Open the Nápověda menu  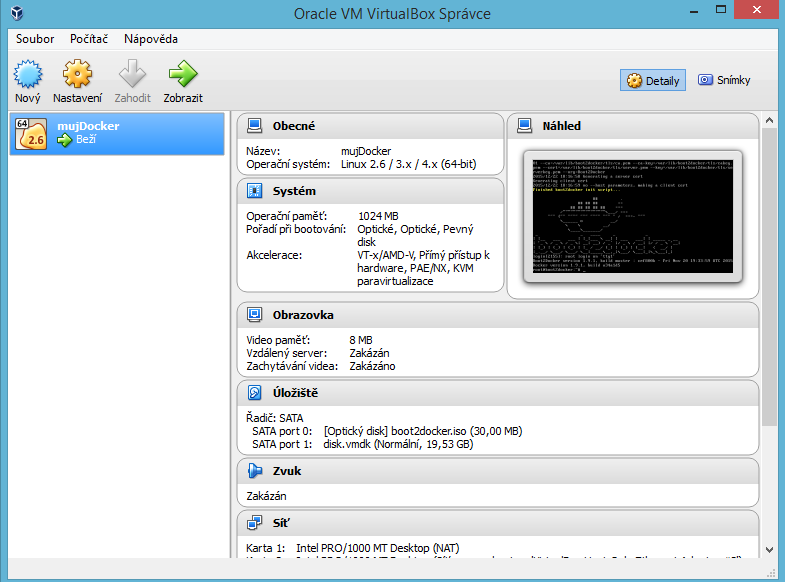[x=151, y=39]
